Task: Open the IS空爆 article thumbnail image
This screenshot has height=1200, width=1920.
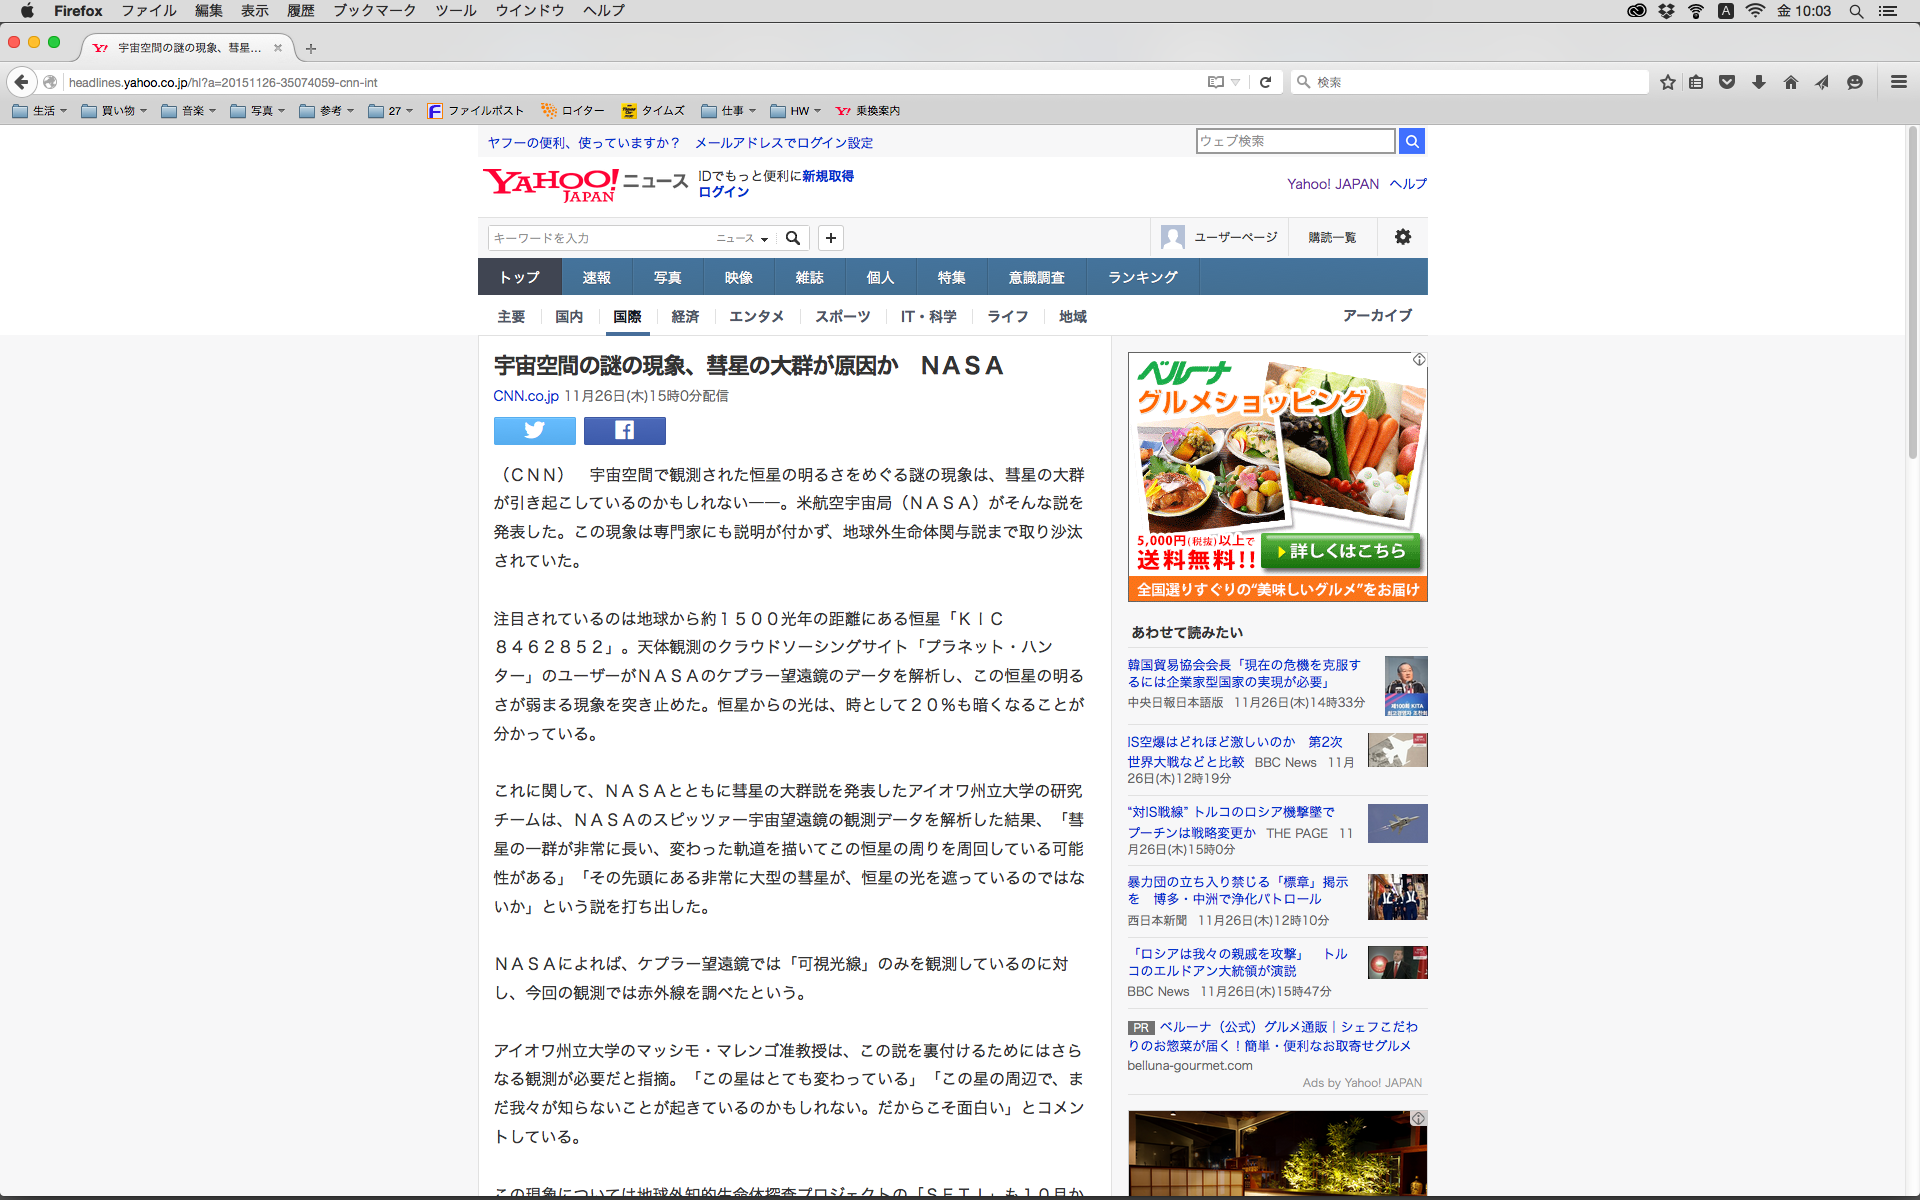Action: [x=1397, y=750]
